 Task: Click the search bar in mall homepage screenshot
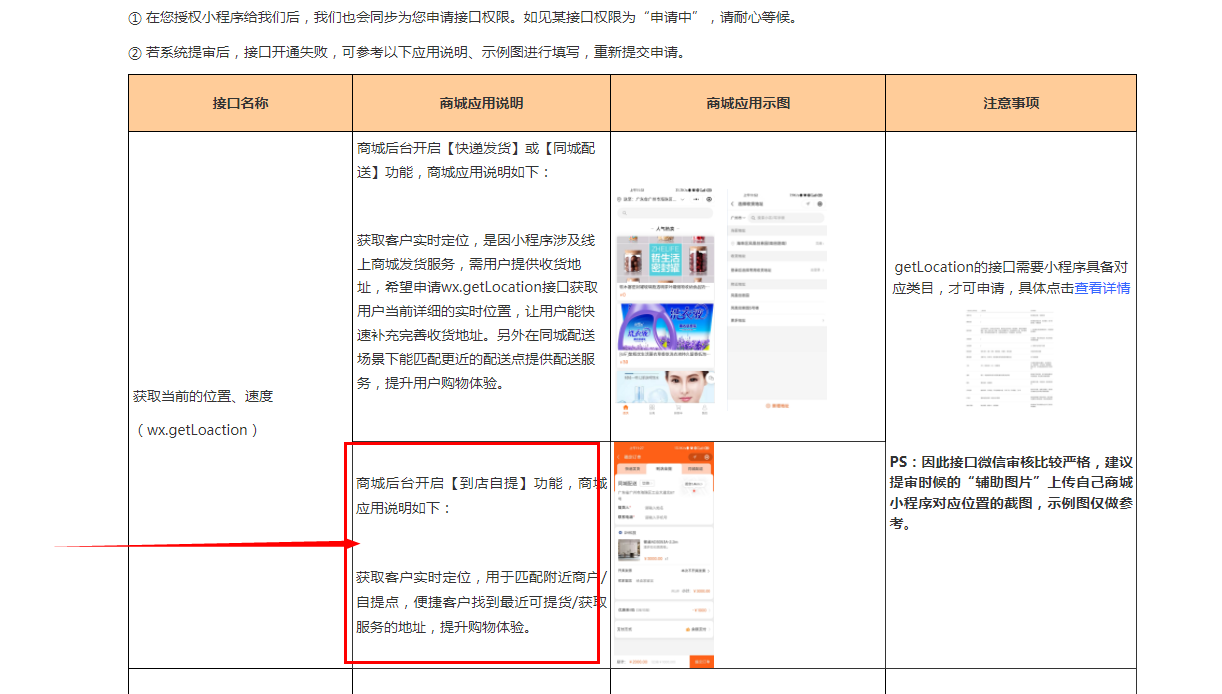point(665,215)
